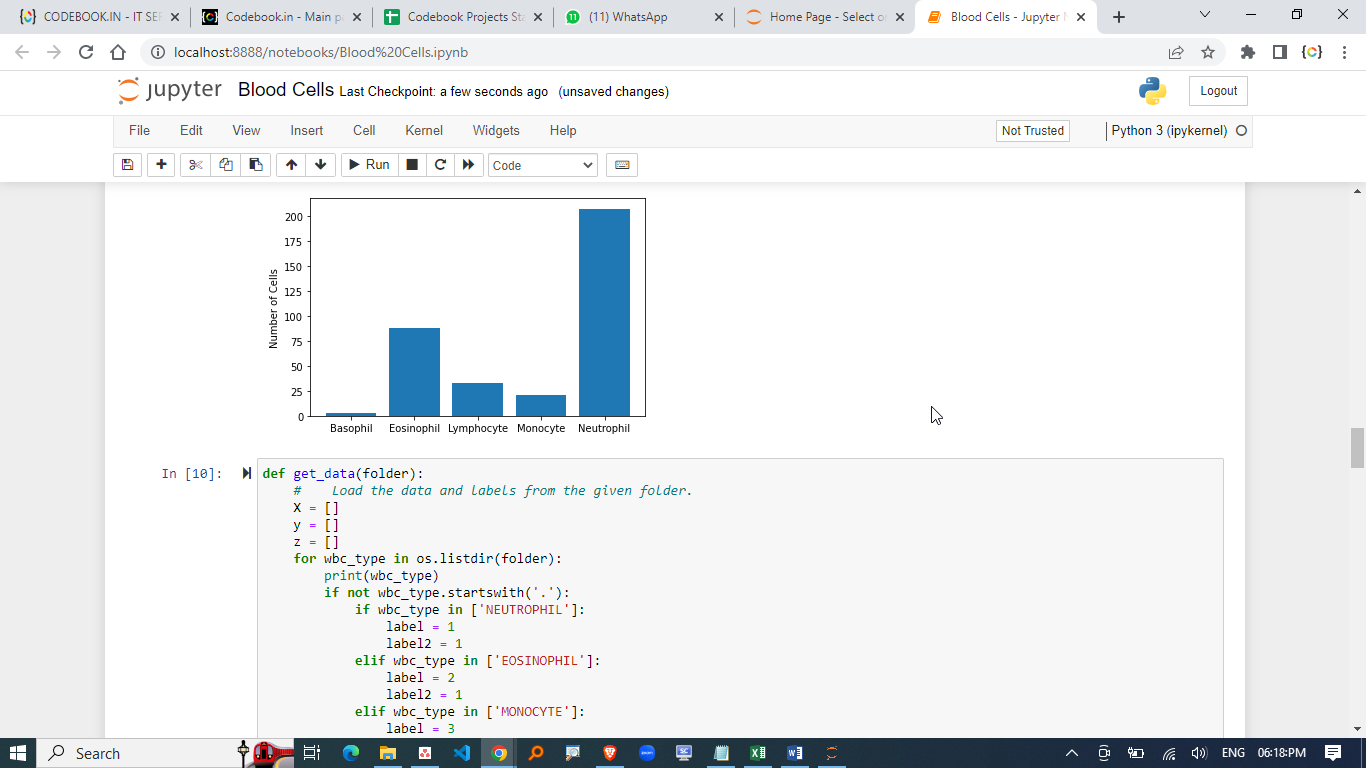Rename the notebook title Blood Cells
Viewport: 1366px width, 768px height.
pos(286,90)
